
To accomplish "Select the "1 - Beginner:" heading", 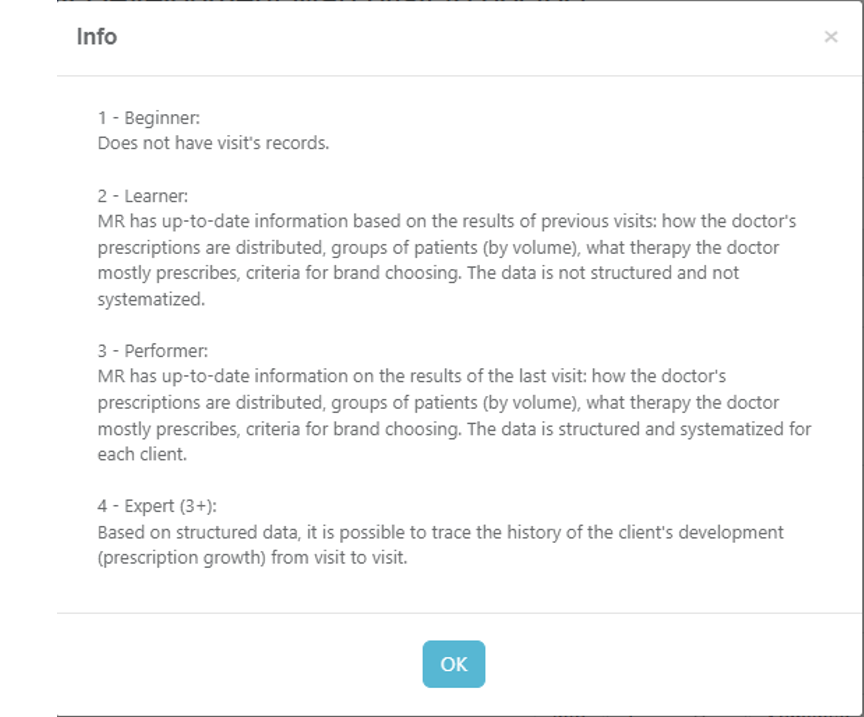I will click(148, 117).
